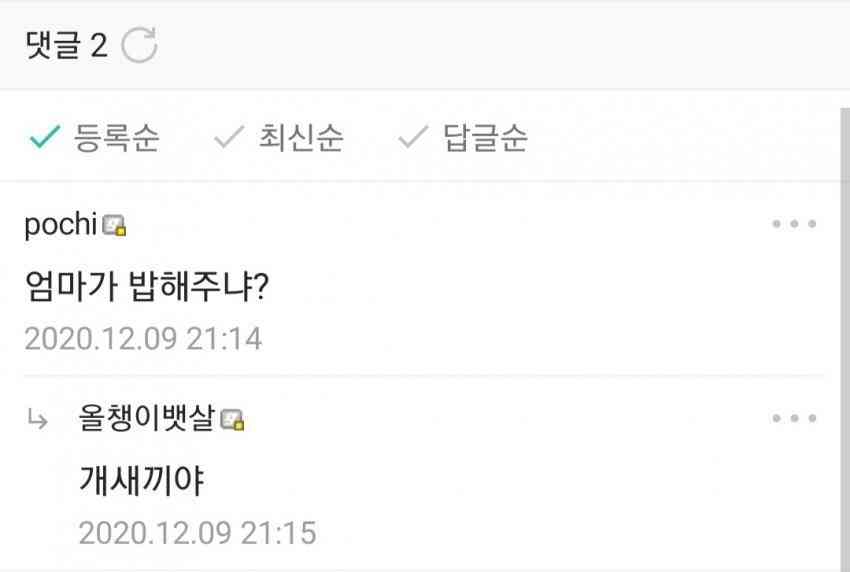Click the vertical scrollbar on the right edge
Image resolution: width=850 pixels, height=572 pixels.
(845, 336)
